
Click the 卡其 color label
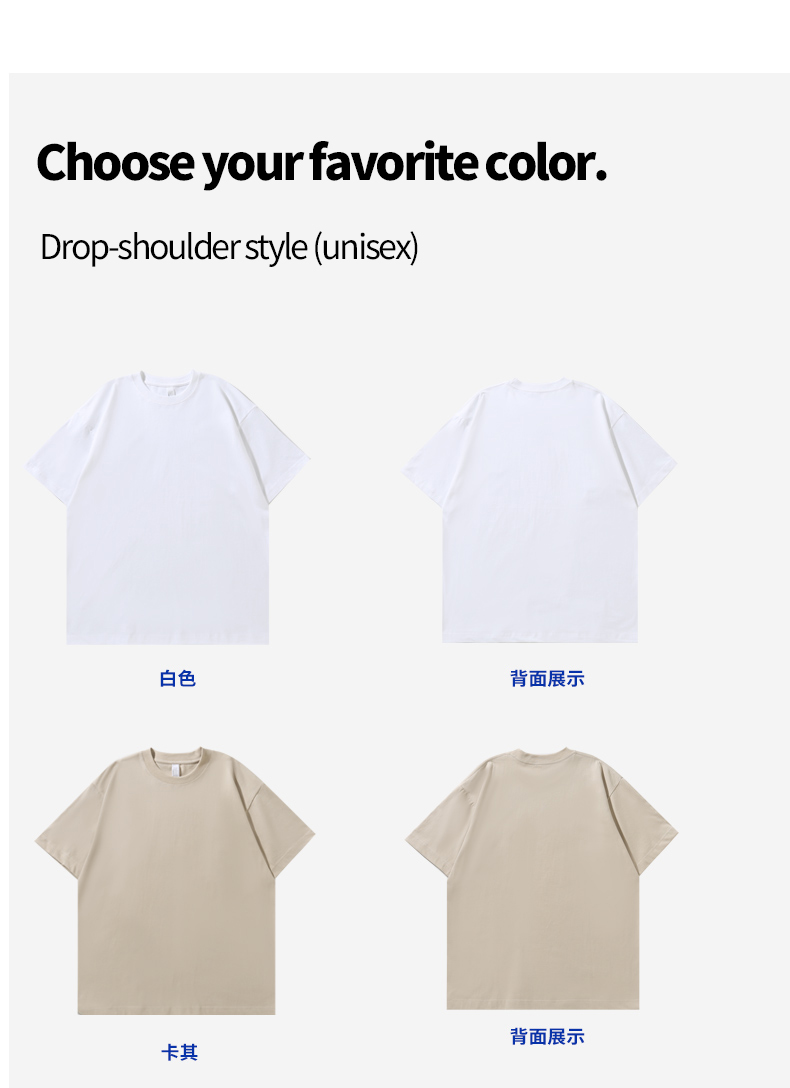pos(180,1053)
